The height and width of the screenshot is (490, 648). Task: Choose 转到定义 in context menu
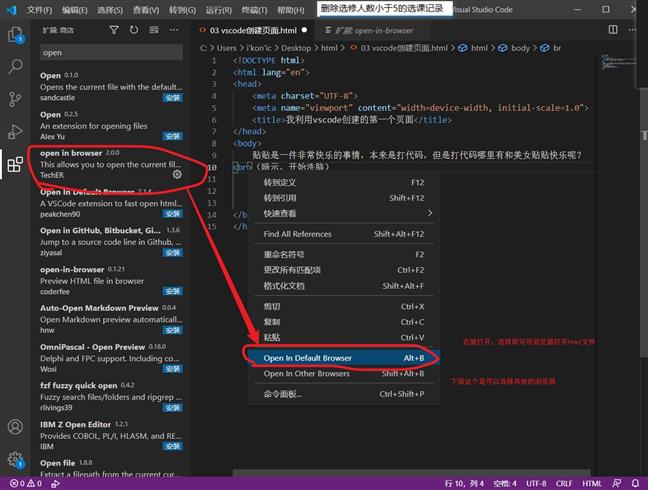tap(344, 183)
